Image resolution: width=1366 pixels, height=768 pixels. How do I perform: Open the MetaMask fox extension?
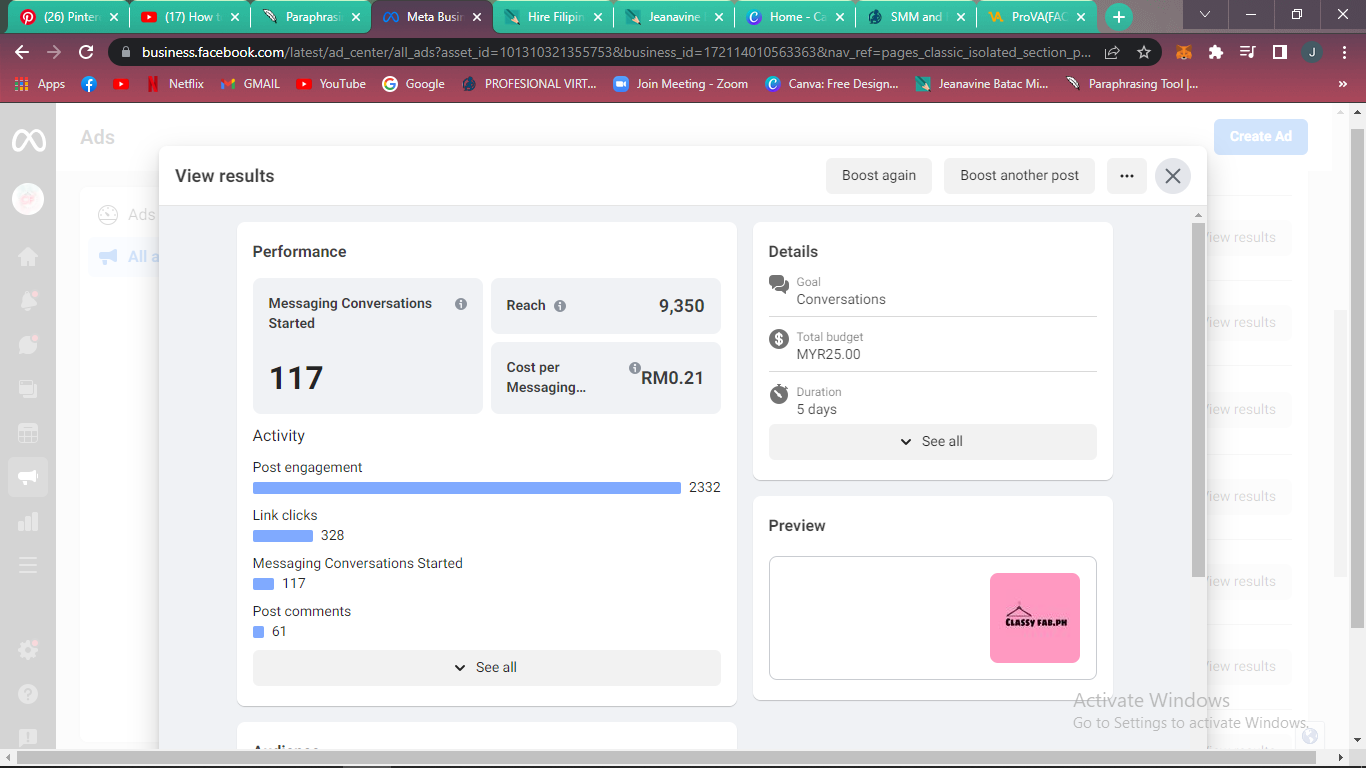click(x=1184, y=52)
